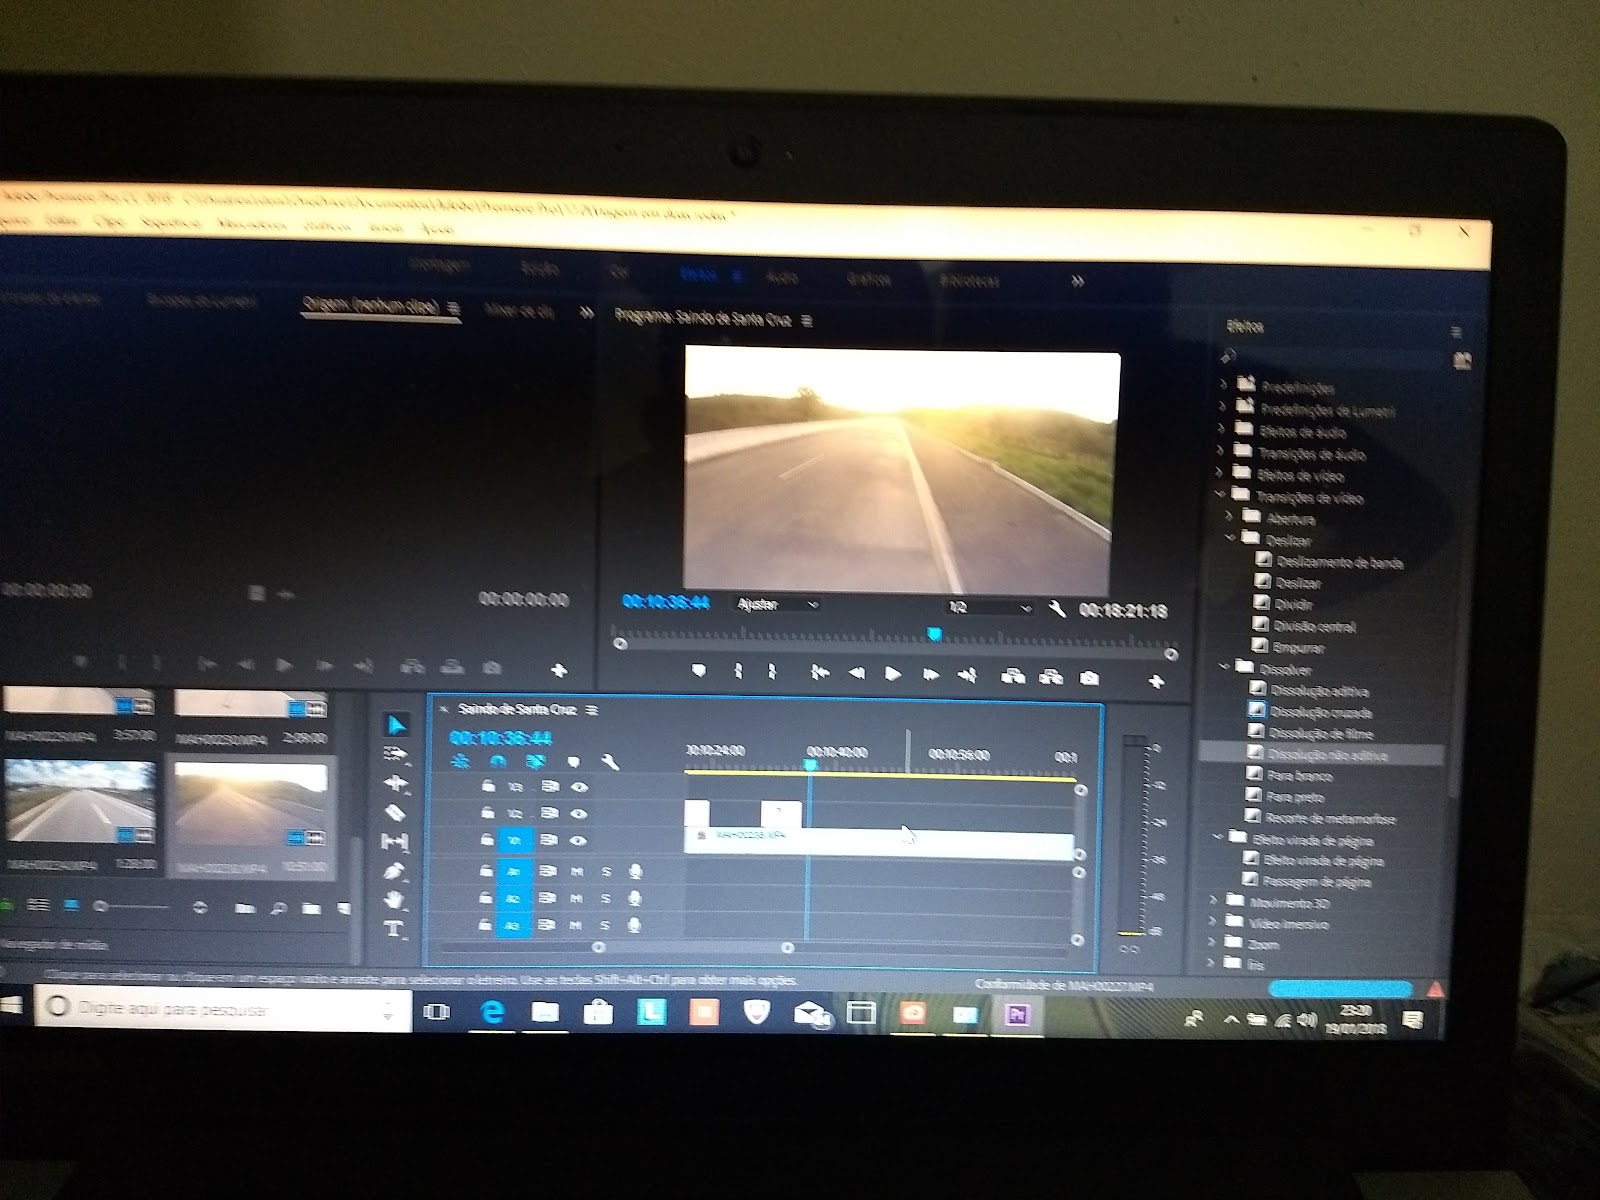
Task: Click Add Marker in Program monitor controls
Action: (x=698, y=670)
